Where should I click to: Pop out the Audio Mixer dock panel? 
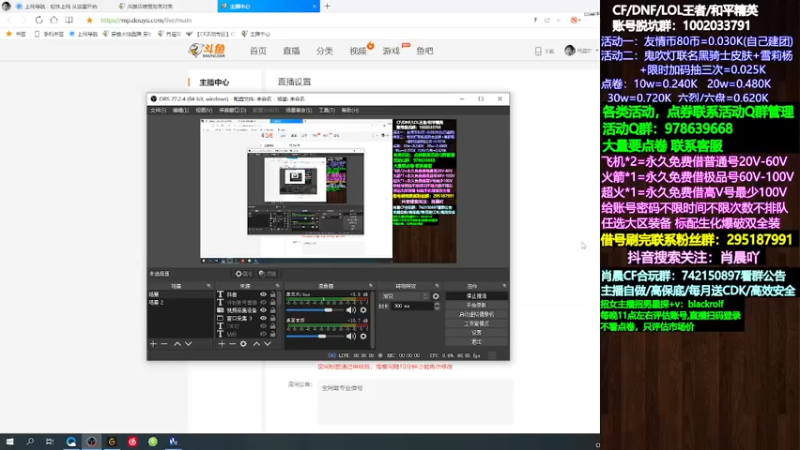[370, 286]
